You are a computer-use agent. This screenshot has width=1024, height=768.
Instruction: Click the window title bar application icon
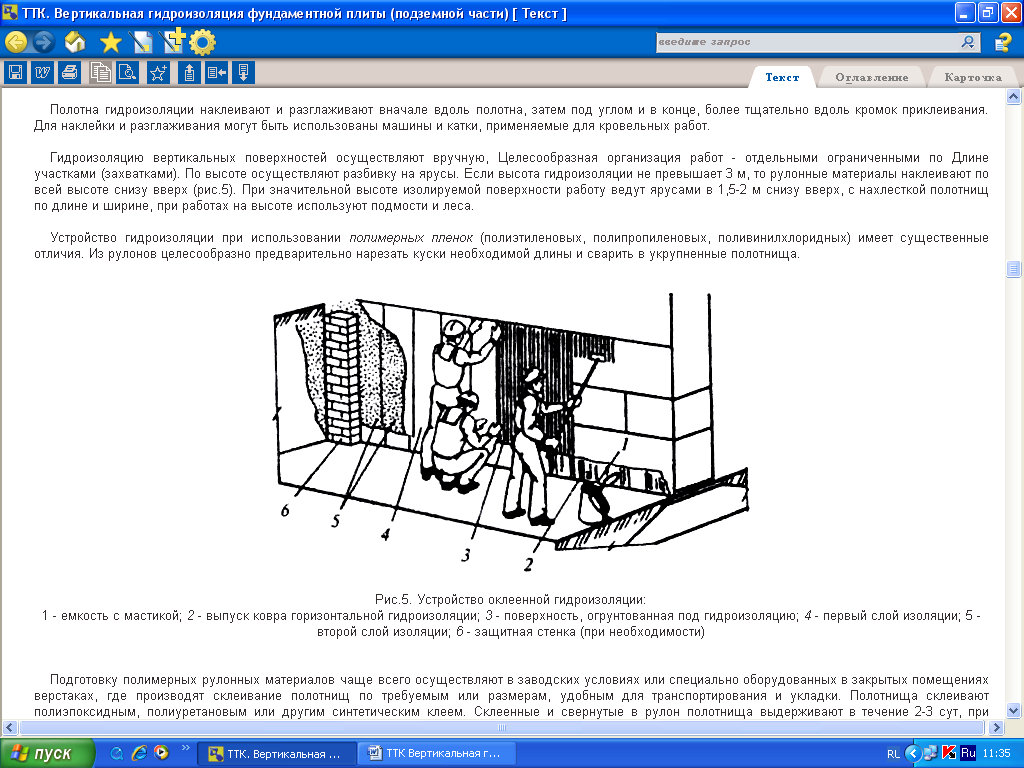tap(10, 12)
